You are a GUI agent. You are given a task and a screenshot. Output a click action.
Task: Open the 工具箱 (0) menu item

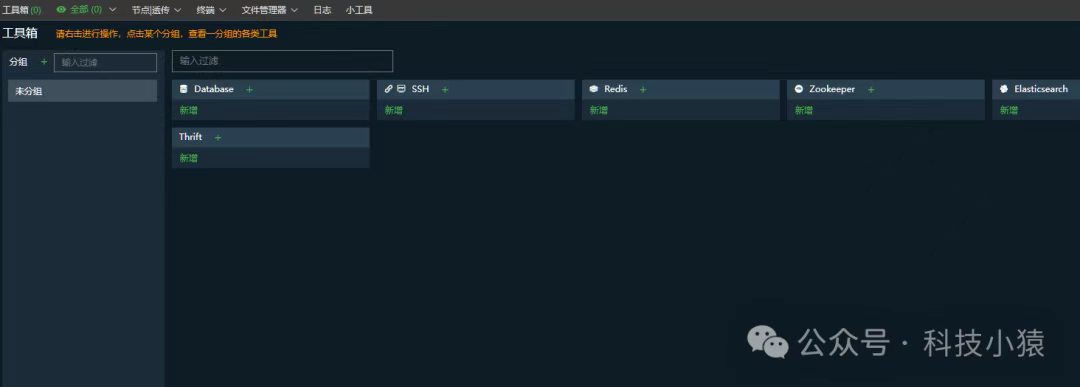21,10
